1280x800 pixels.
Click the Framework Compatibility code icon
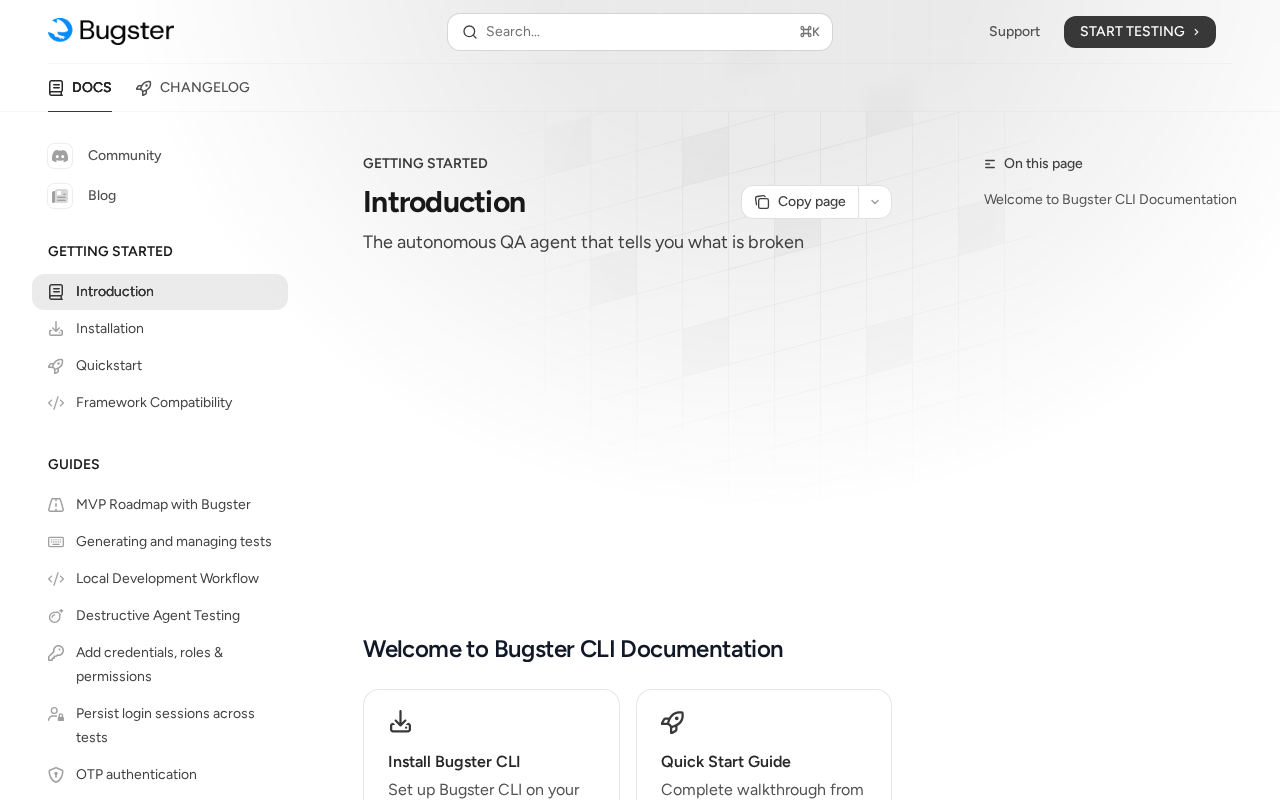tap(56, 403)
